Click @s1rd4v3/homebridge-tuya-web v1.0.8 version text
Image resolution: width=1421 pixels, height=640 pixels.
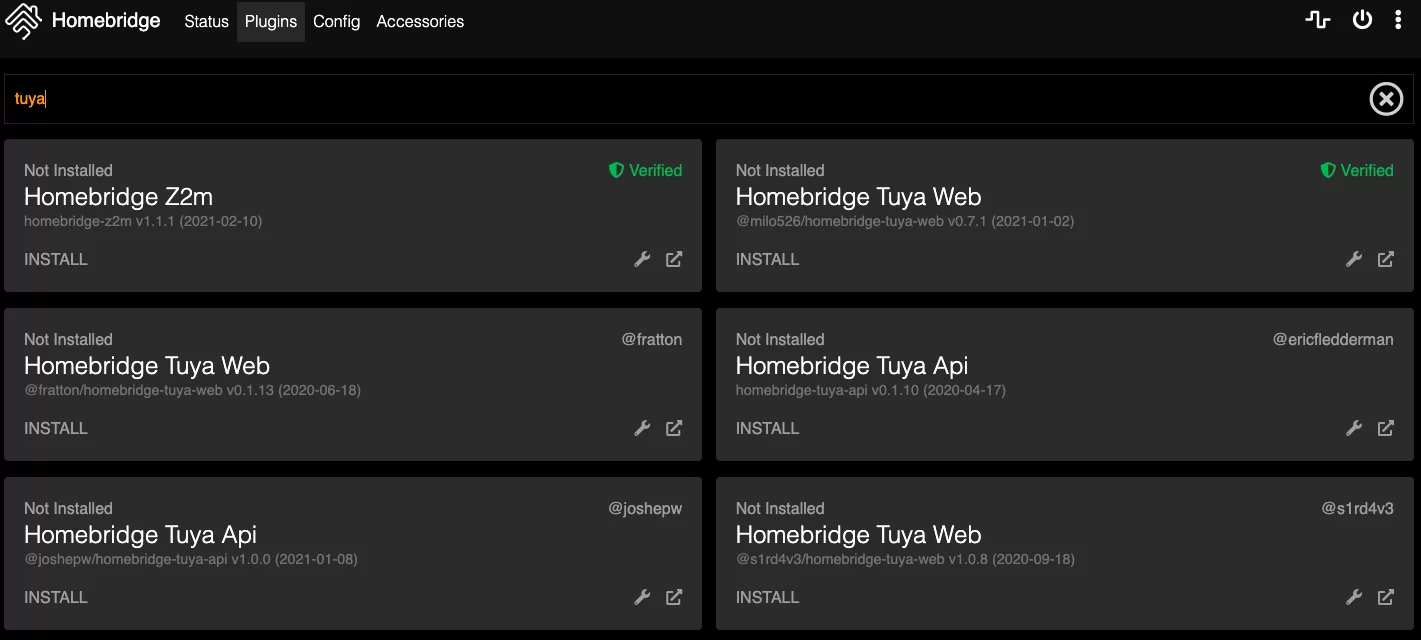pyautogui.click(x=905, y=559)
